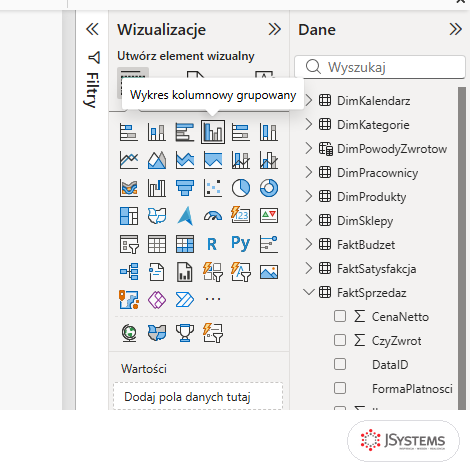Expand the DimKategorie table
The height and width of the screenshot is (472, 470).
click(309, 124)
